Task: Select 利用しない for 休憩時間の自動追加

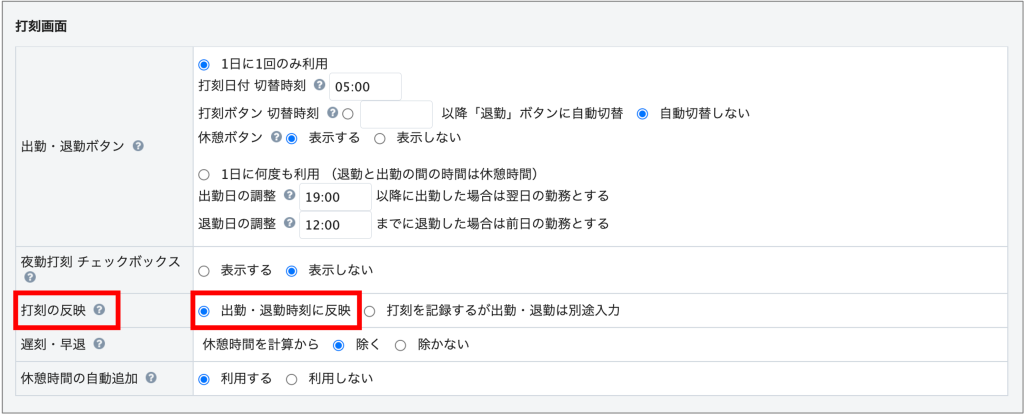Action: [292, 379]
